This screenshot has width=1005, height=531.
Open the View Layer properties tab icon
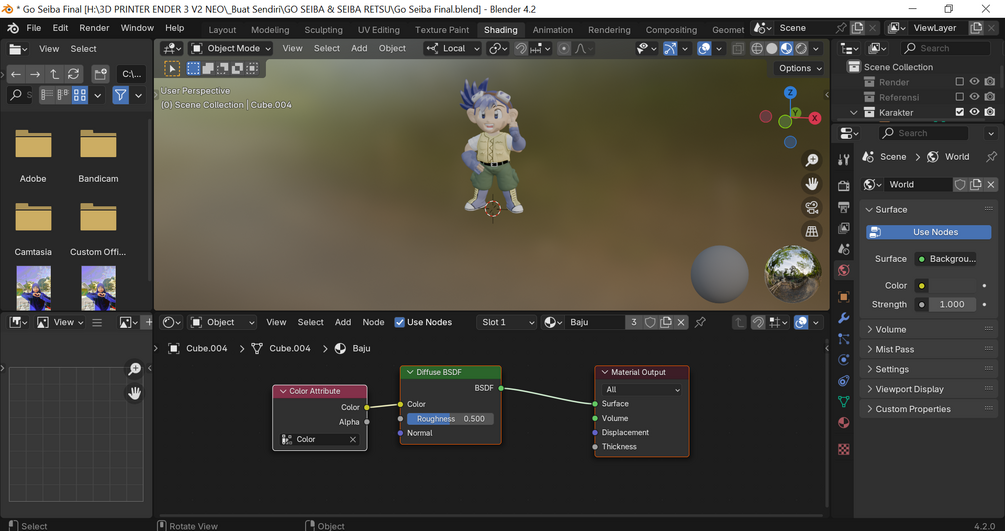pos(843,228)
